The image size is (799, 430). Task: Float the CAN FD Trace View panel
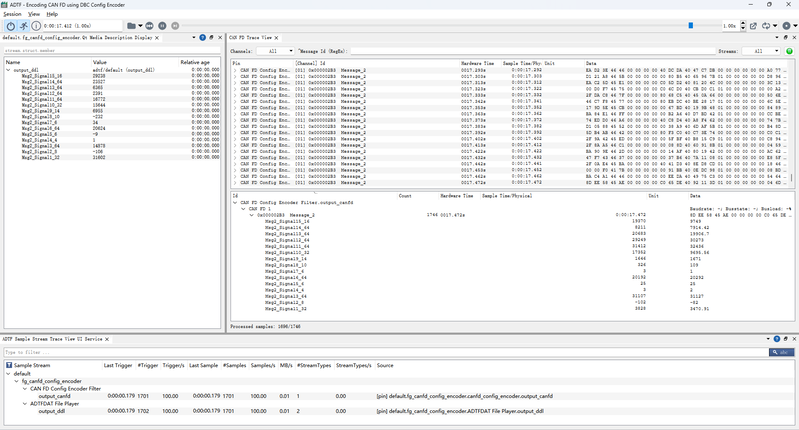click(x=785, y=38)
